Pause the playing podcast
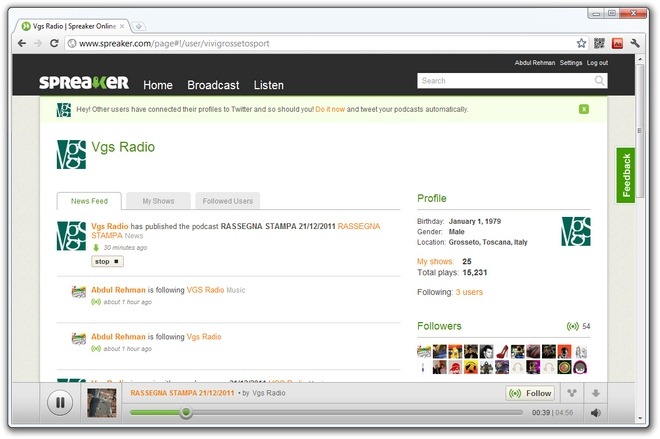This screenshot has height=439, width=660. pyautogui.click(x=60, y=403)
